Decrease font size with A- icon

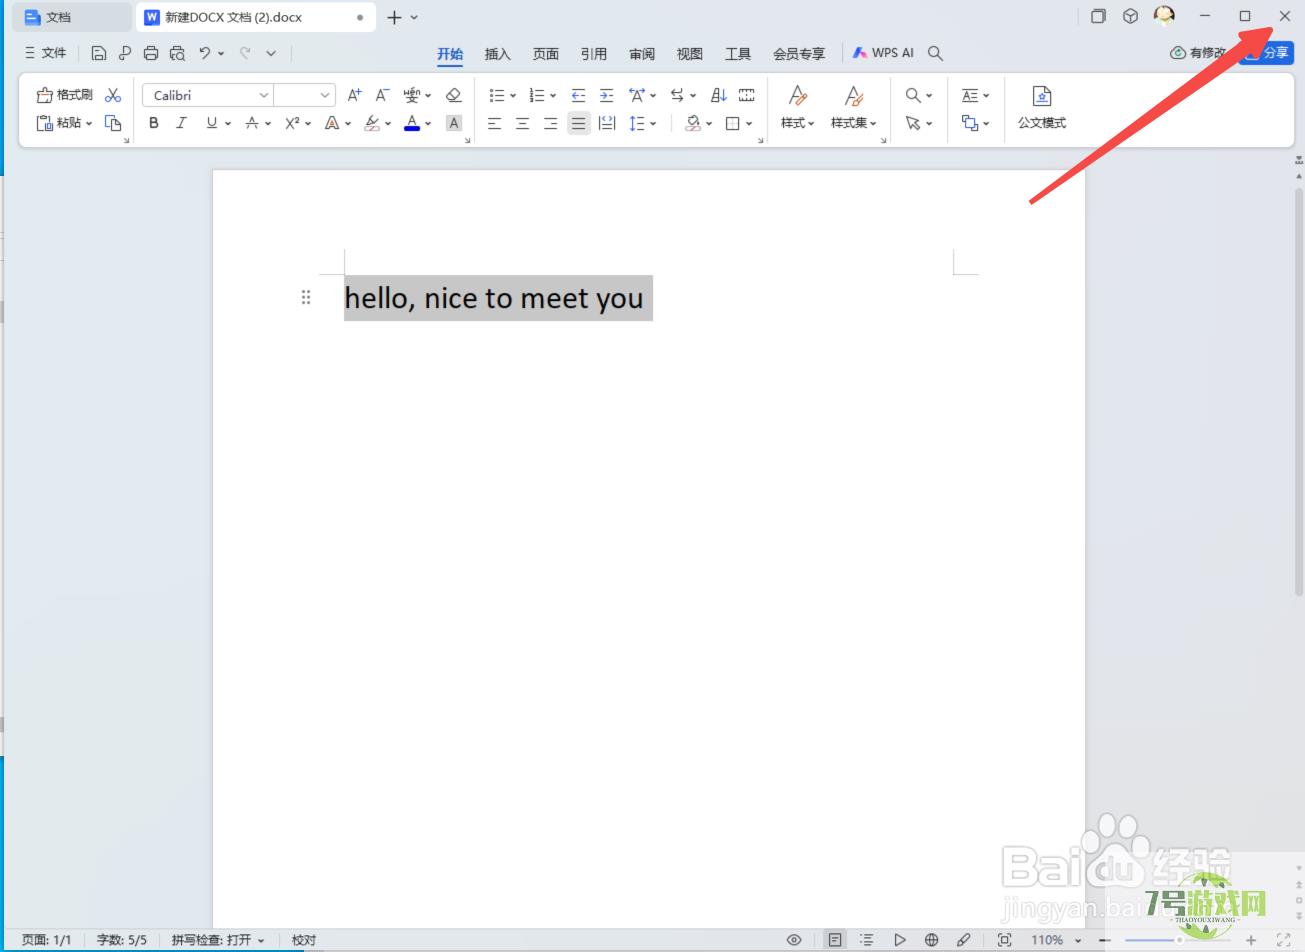coord(382,95)
